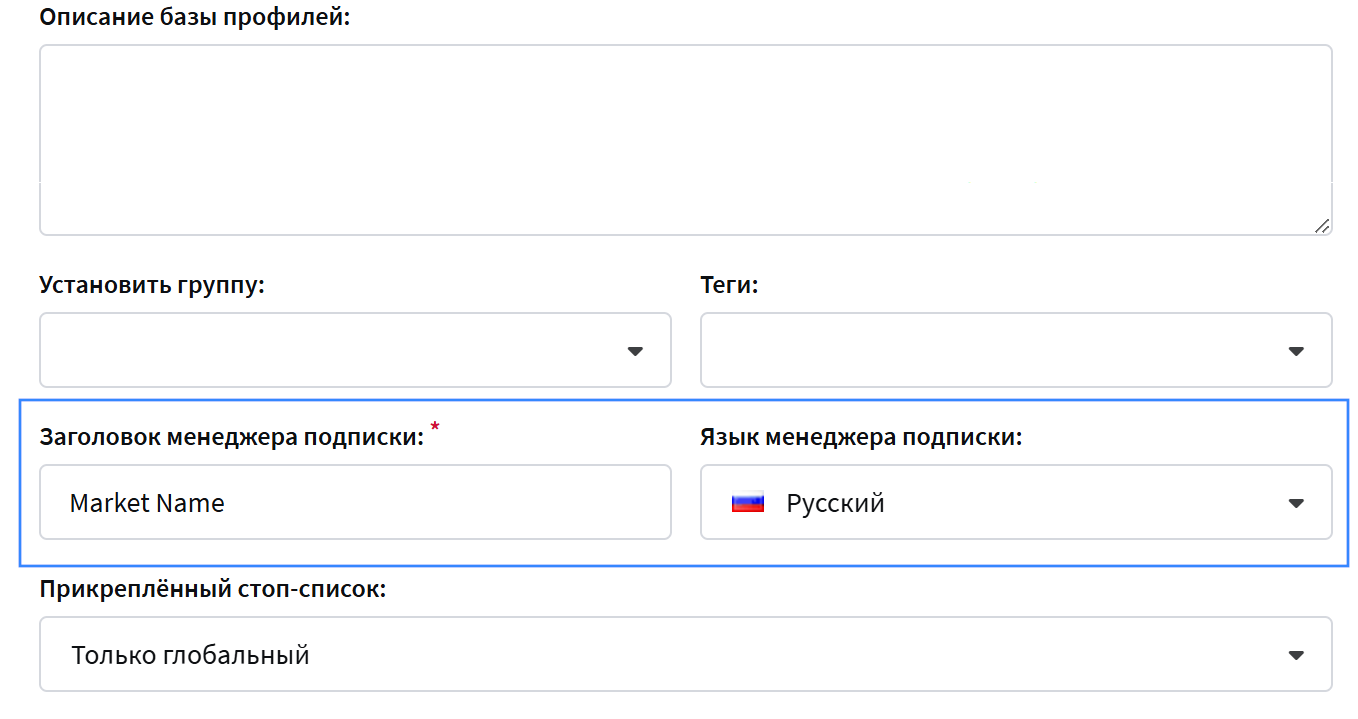The image size is (1358, 719).
Task: Open the Теги dropdown arrow
Action: tap(1296, 351)
